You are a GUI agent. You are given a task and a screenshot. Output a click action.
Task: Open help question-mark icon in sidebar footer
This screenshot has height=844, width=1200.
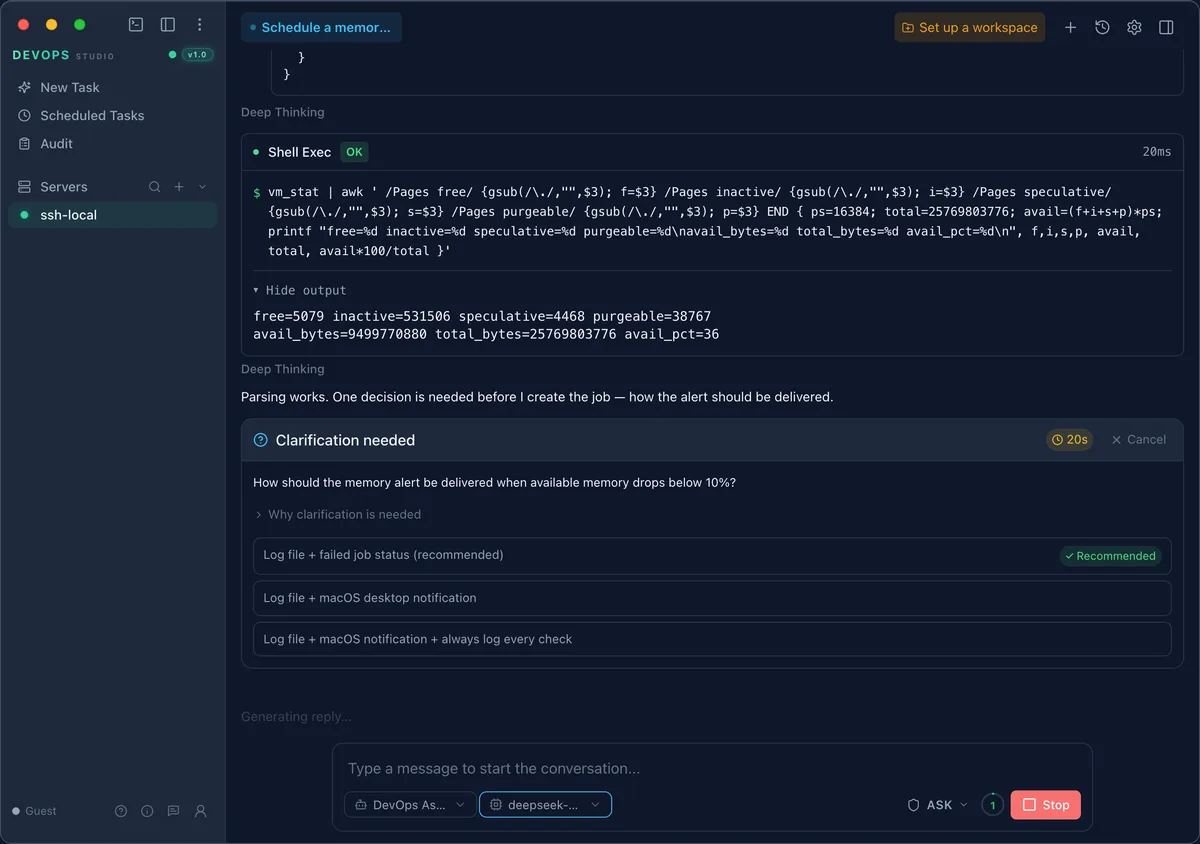pos(121,811)
